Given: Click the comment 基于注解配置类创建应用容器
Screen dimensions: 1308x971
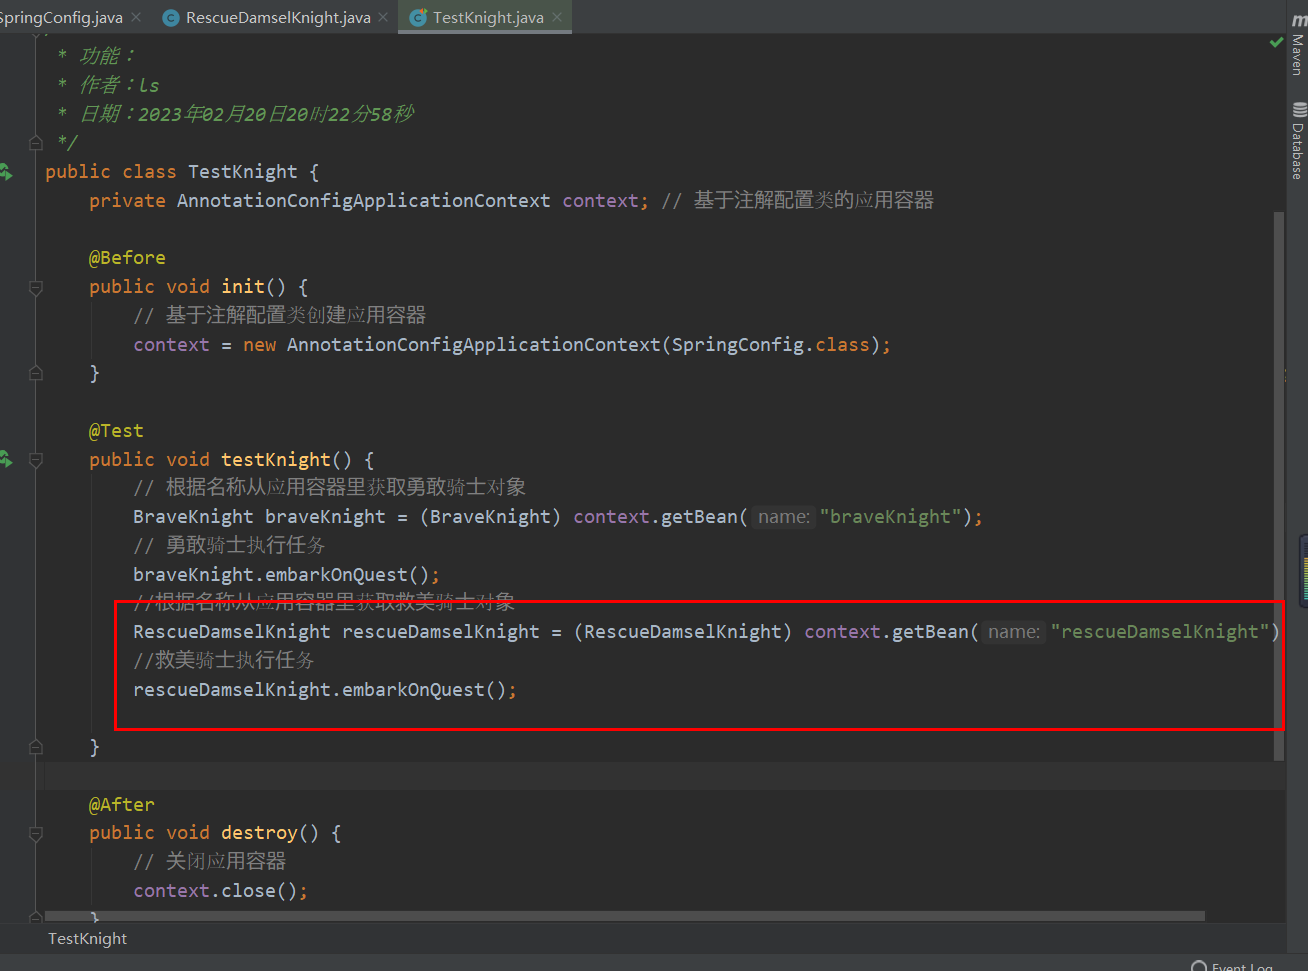Looking at the screenshot, I should tap(280, 316).
